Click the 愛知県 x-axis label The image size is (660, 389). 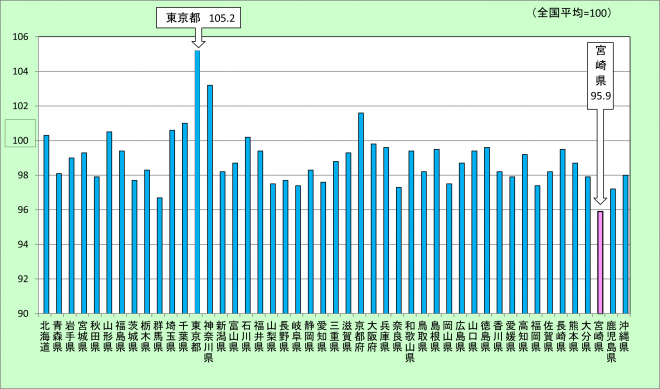[x=323, y=336]
